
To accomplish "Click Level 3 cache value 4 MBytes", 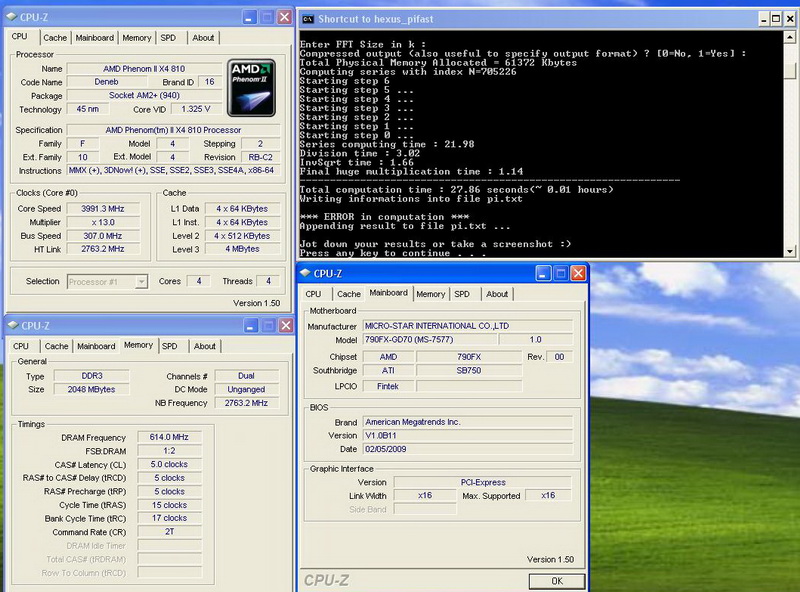I will coord(242,249).
